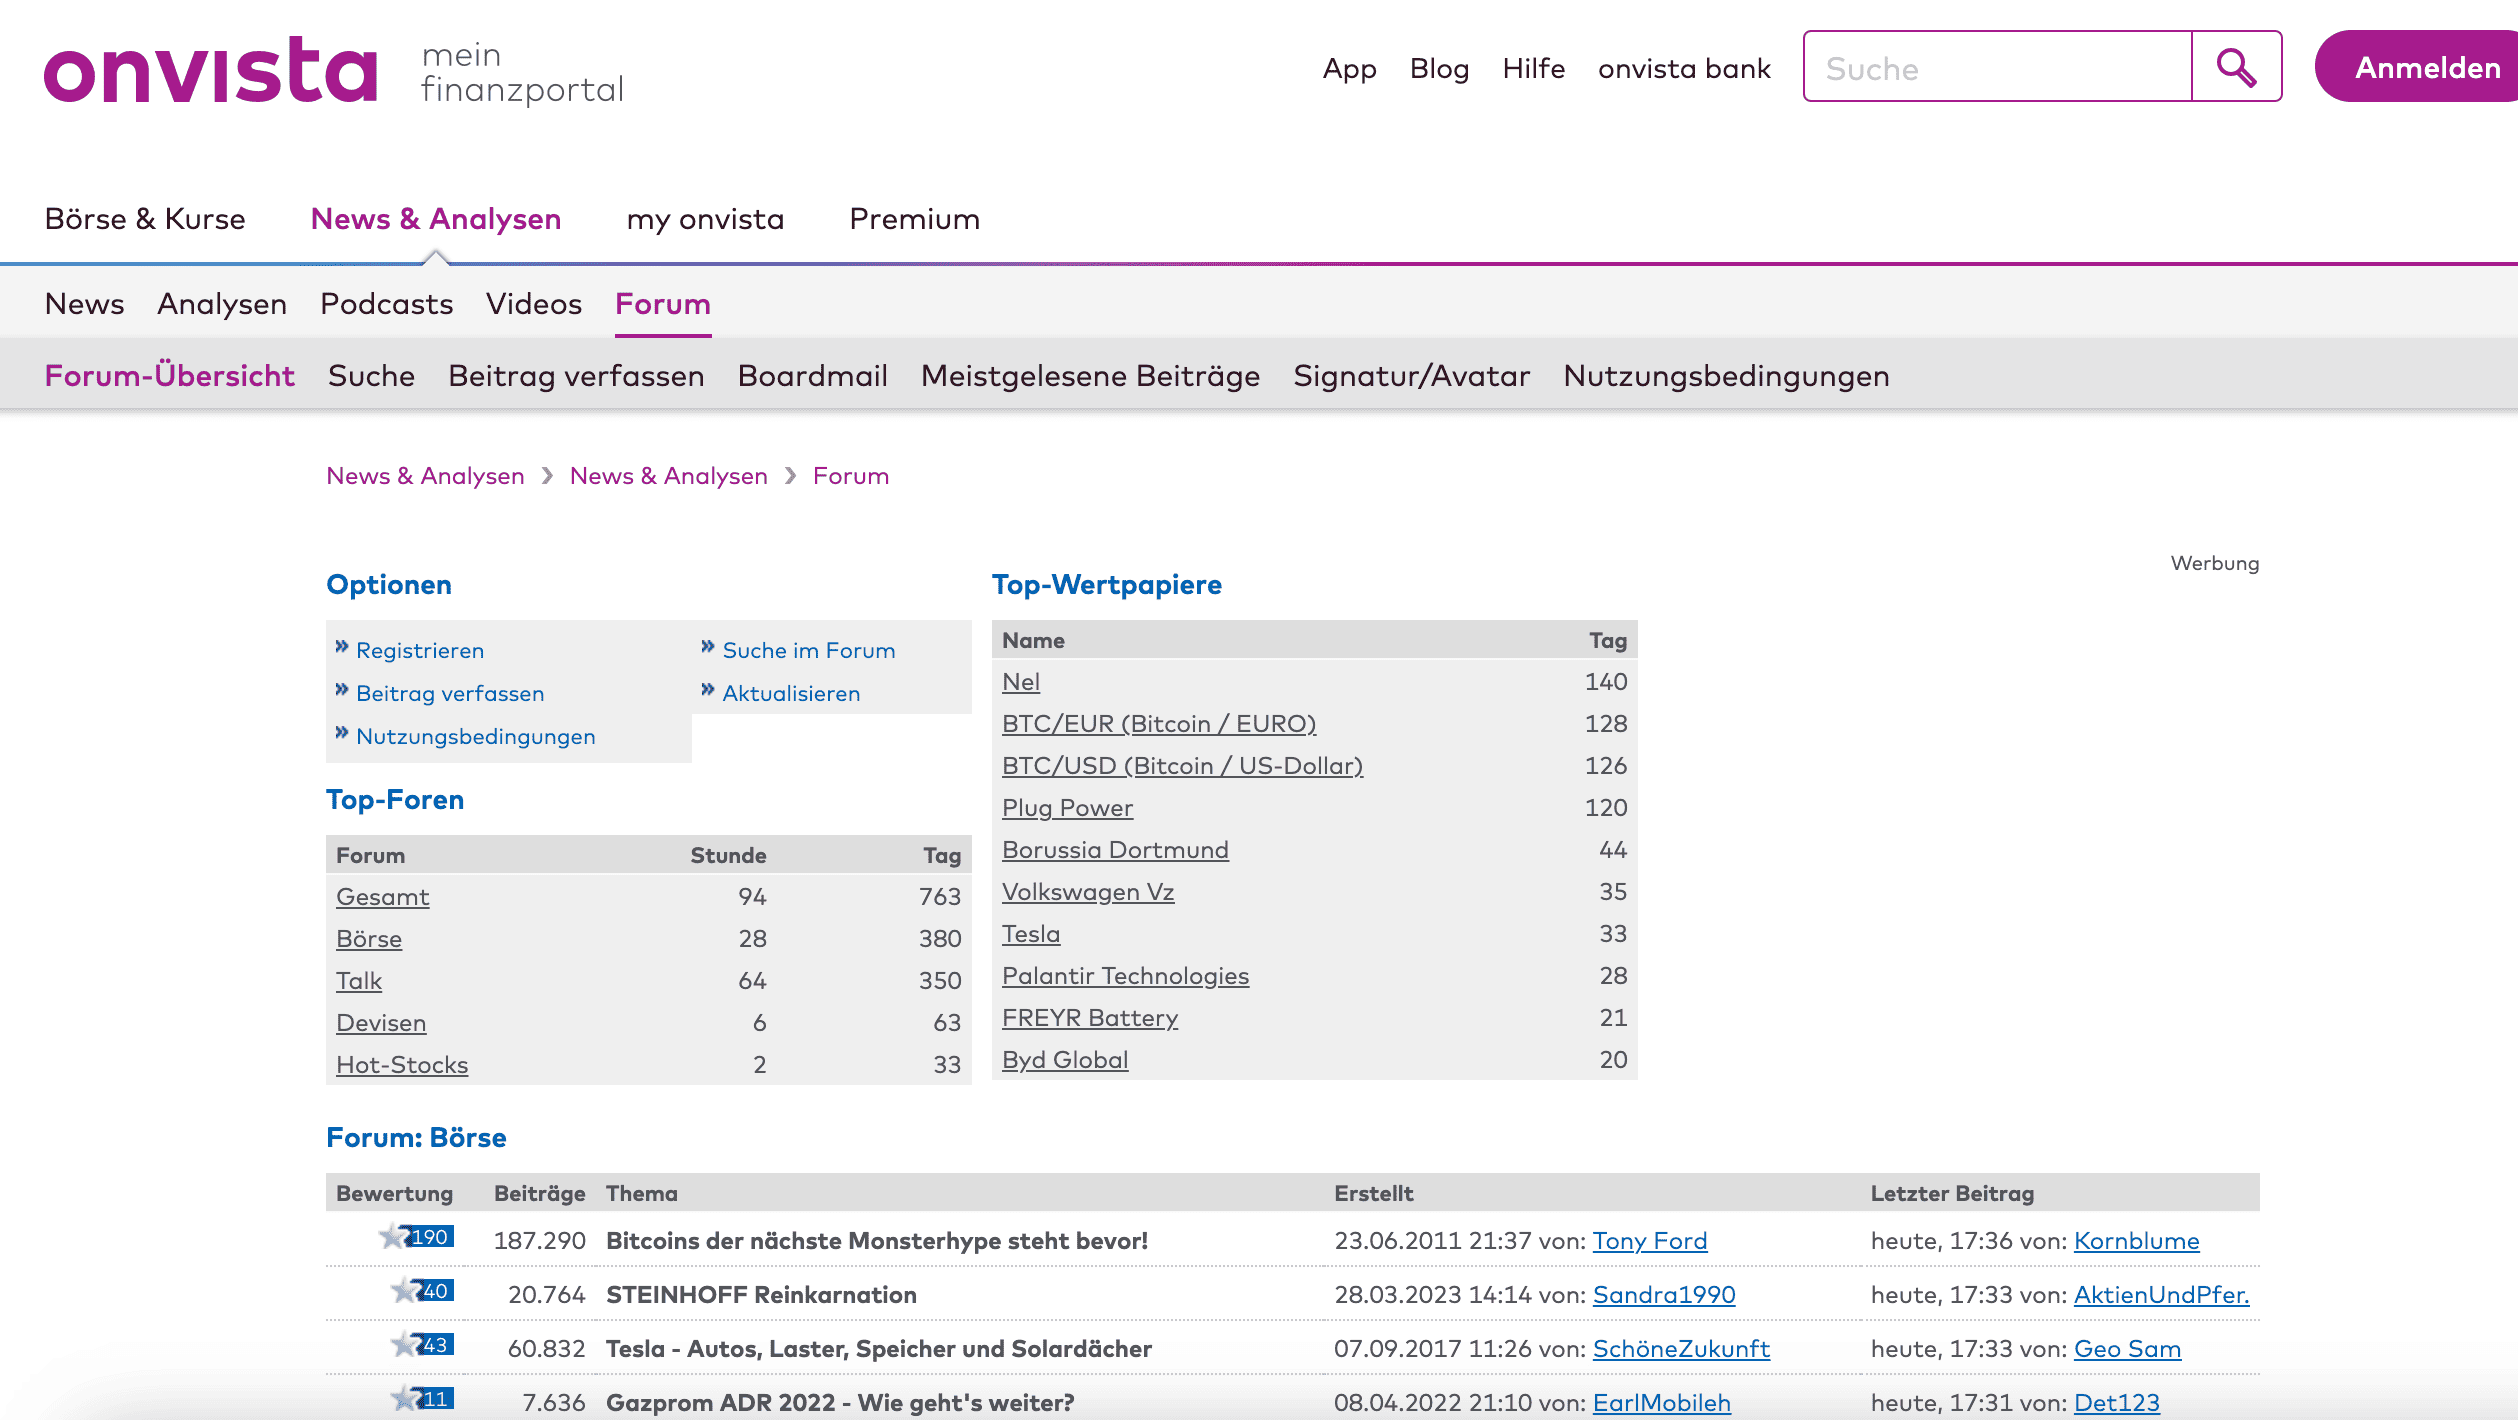Click star rating icon for STEINHOFF thread

405,1291
